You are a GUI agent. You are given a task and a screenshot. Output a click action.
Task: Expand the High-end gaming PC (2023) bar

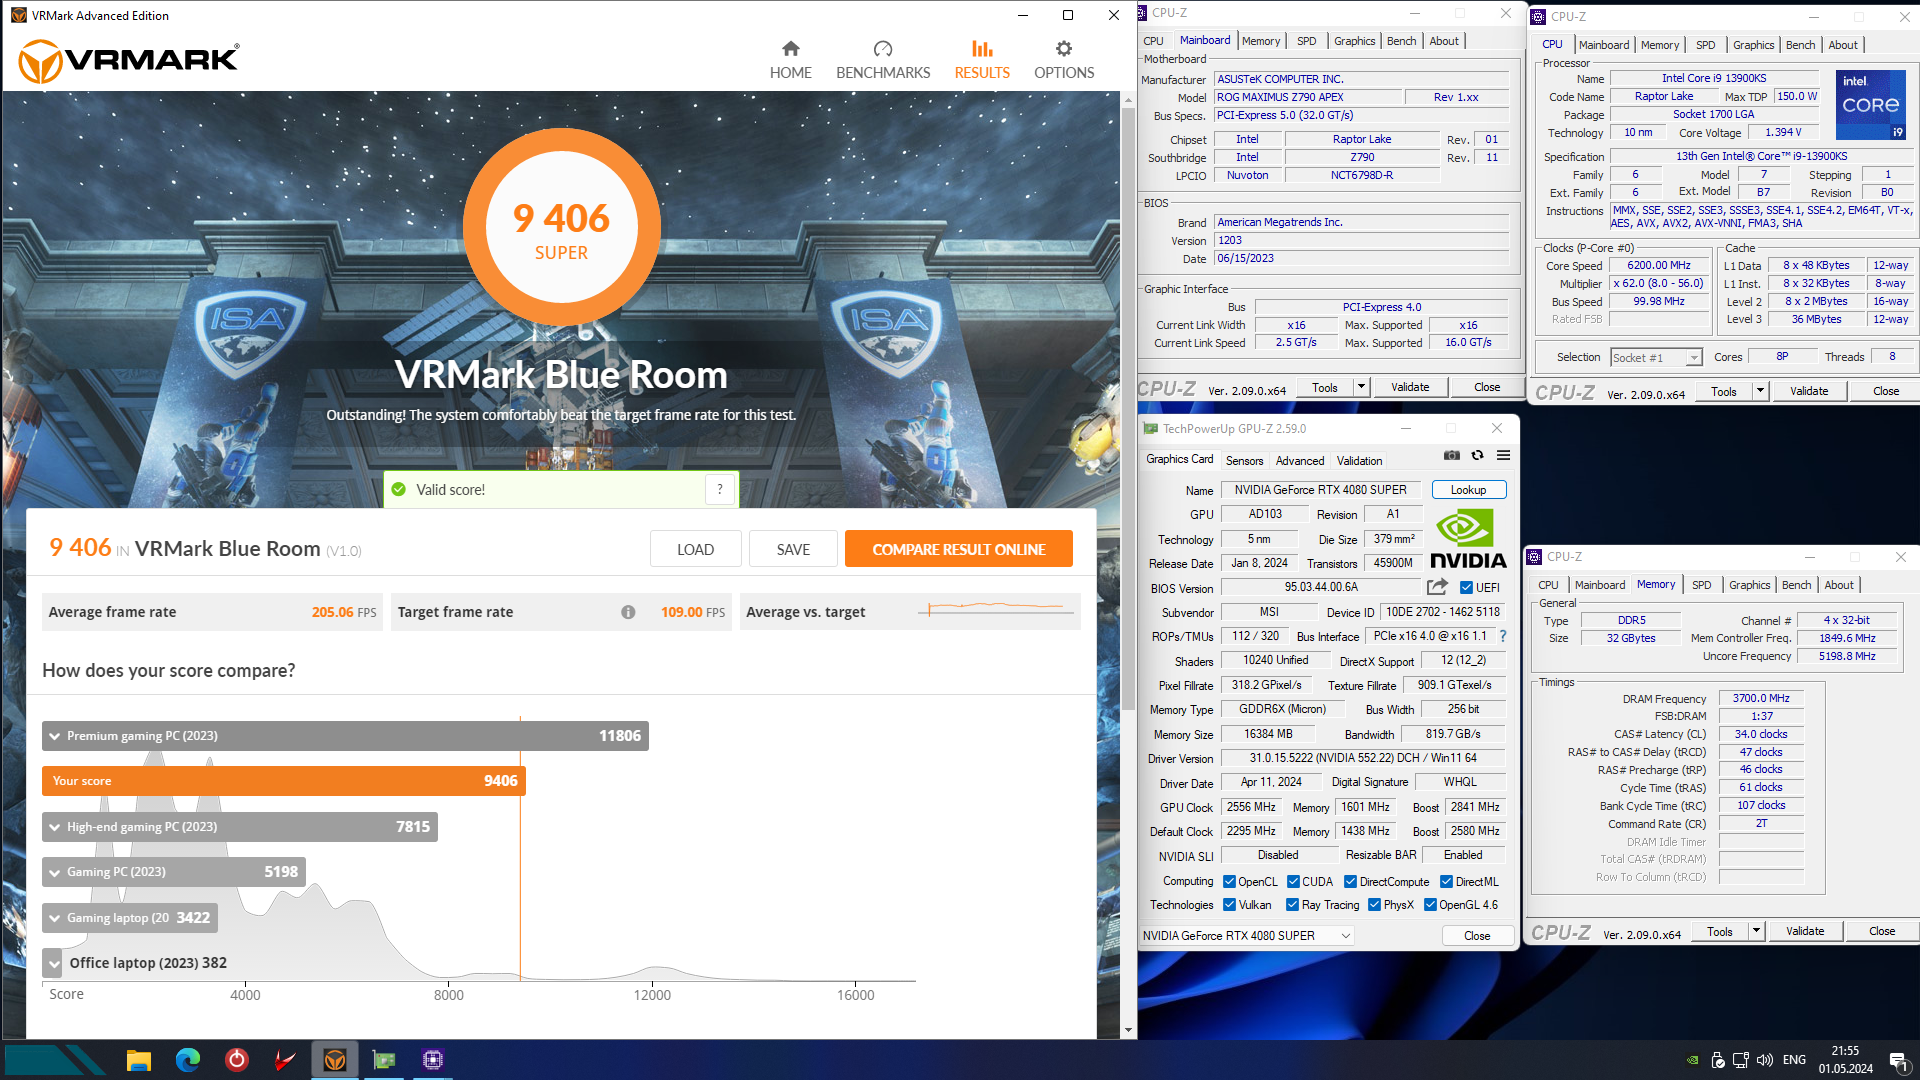pos(240,826)
